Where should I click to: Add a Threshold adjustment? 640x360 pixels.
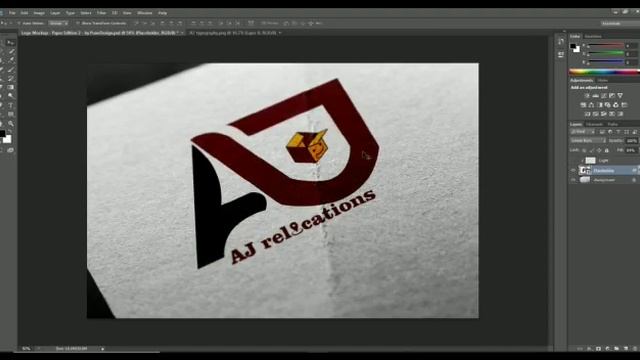point(604,114)
